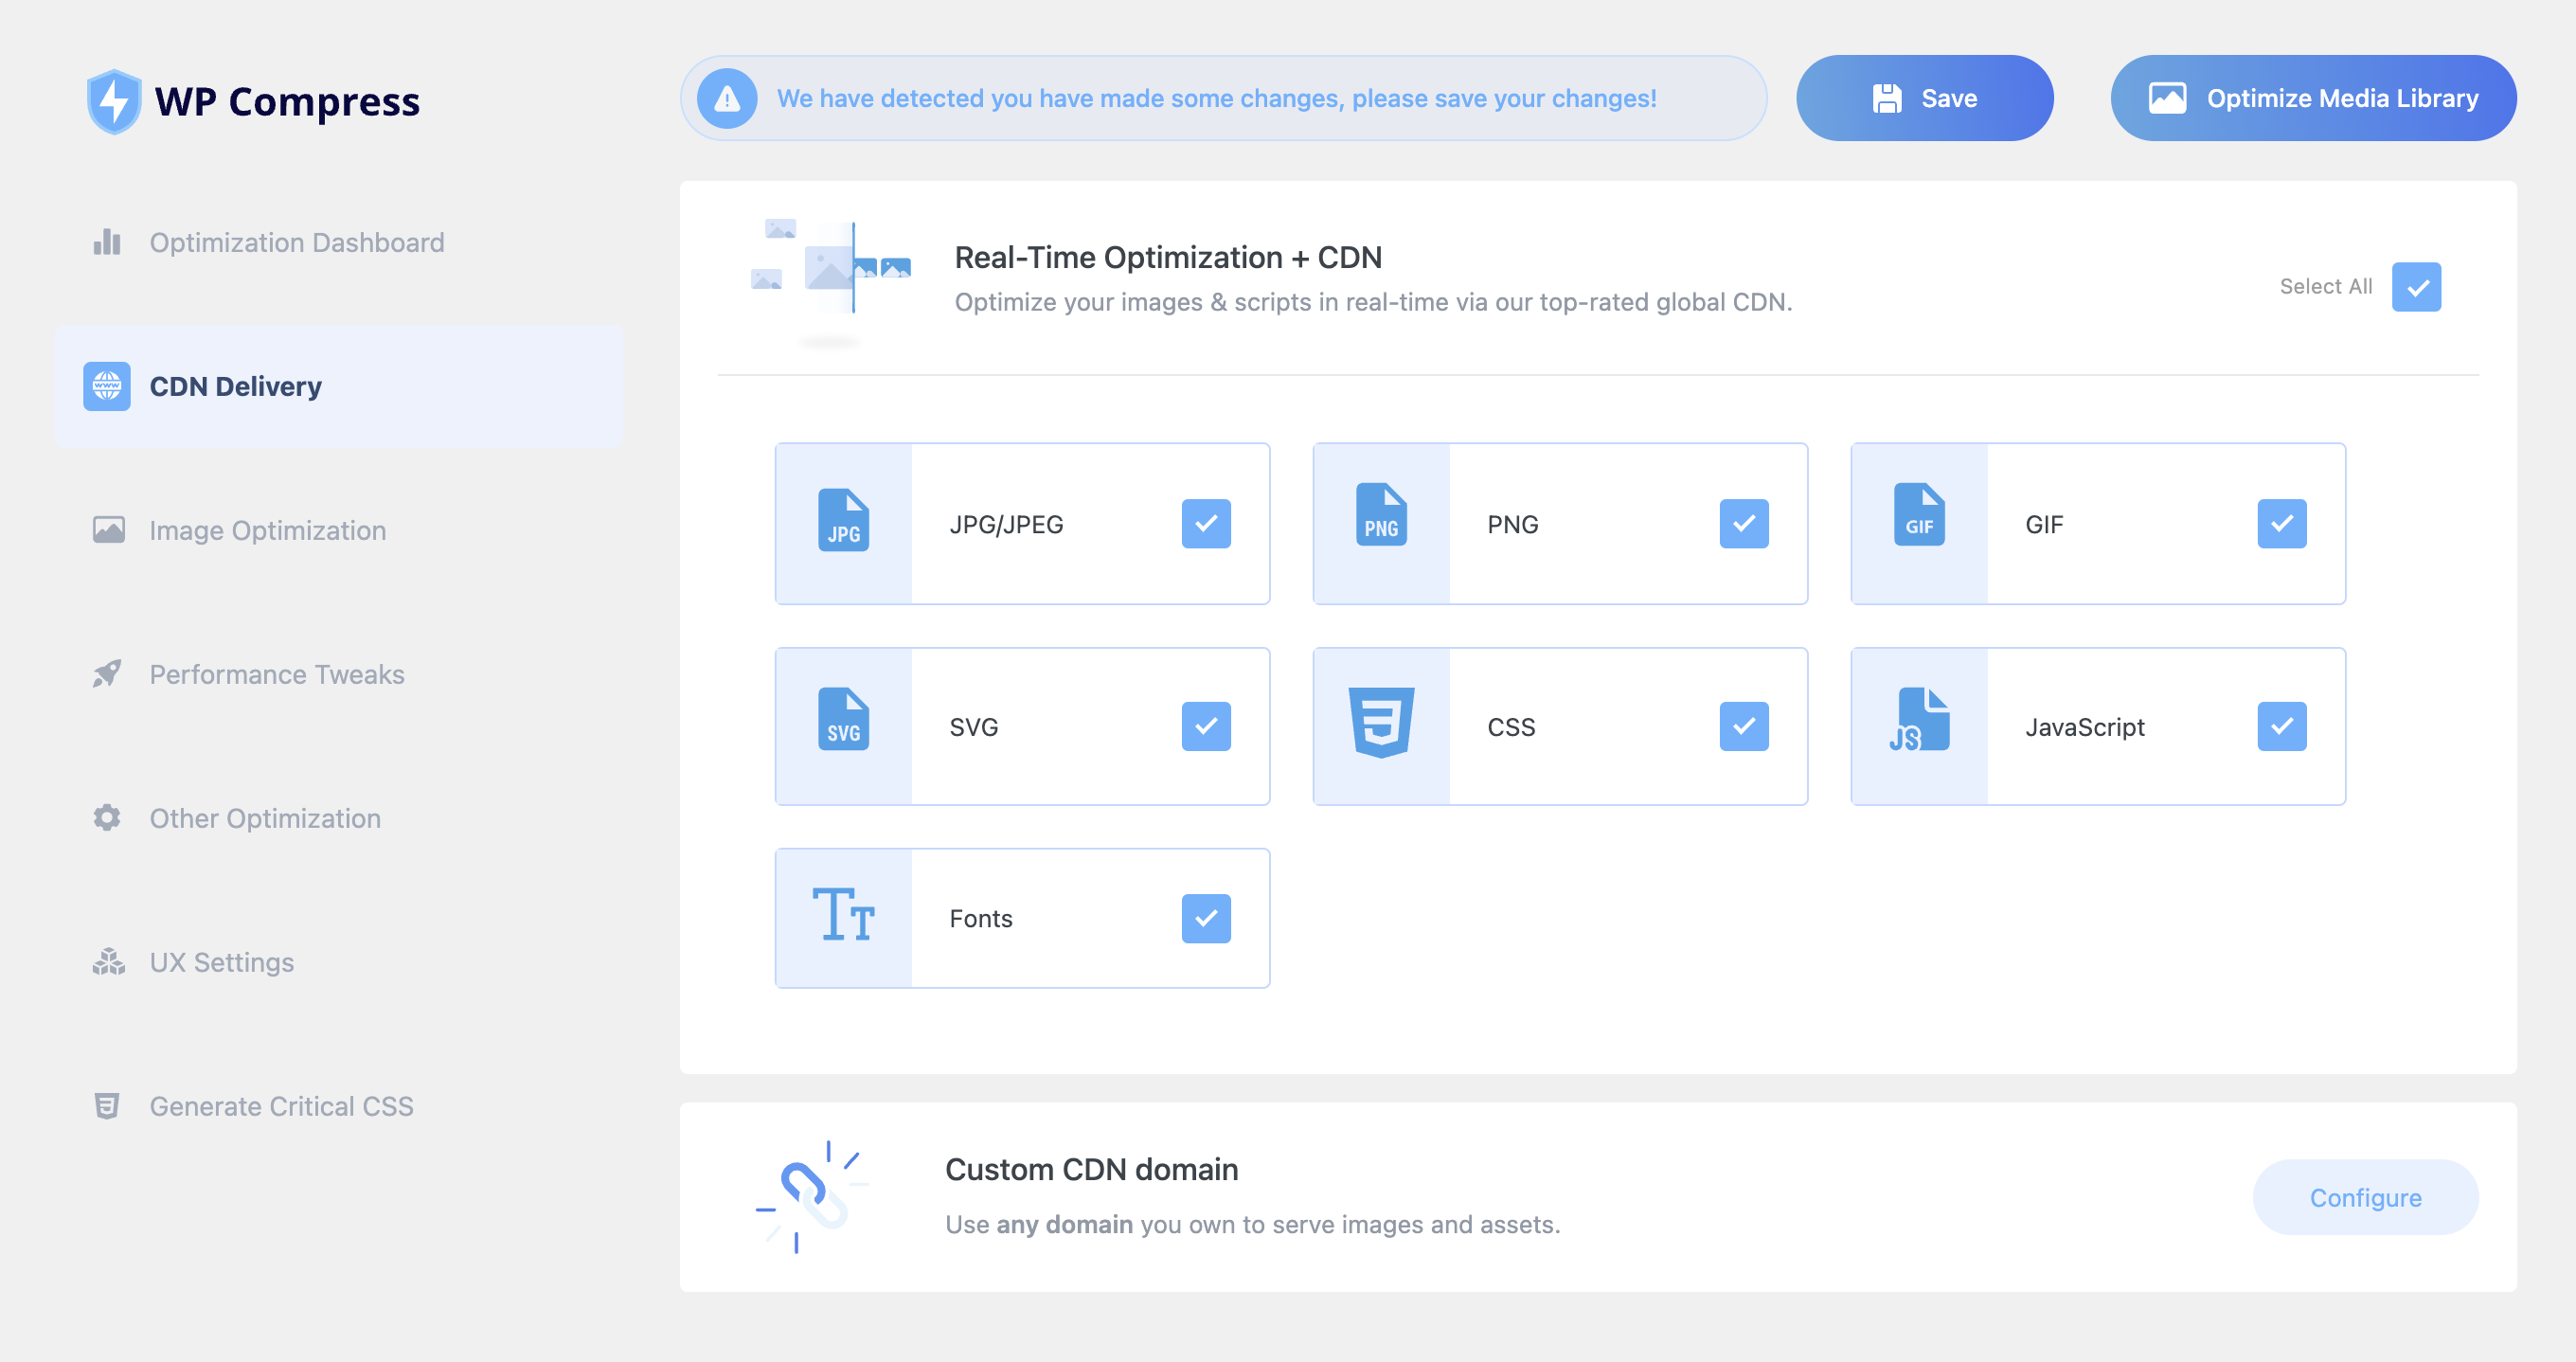Click the GIF file type icon
The height and width of the screenshot is (1362, 2576).
(1919, 515)
